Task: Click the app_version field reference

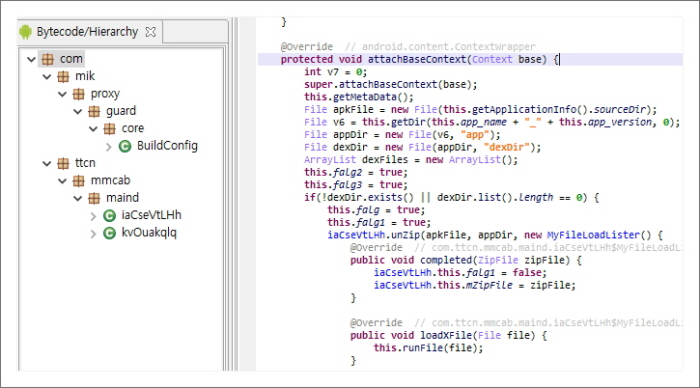Action: (620, 122)
